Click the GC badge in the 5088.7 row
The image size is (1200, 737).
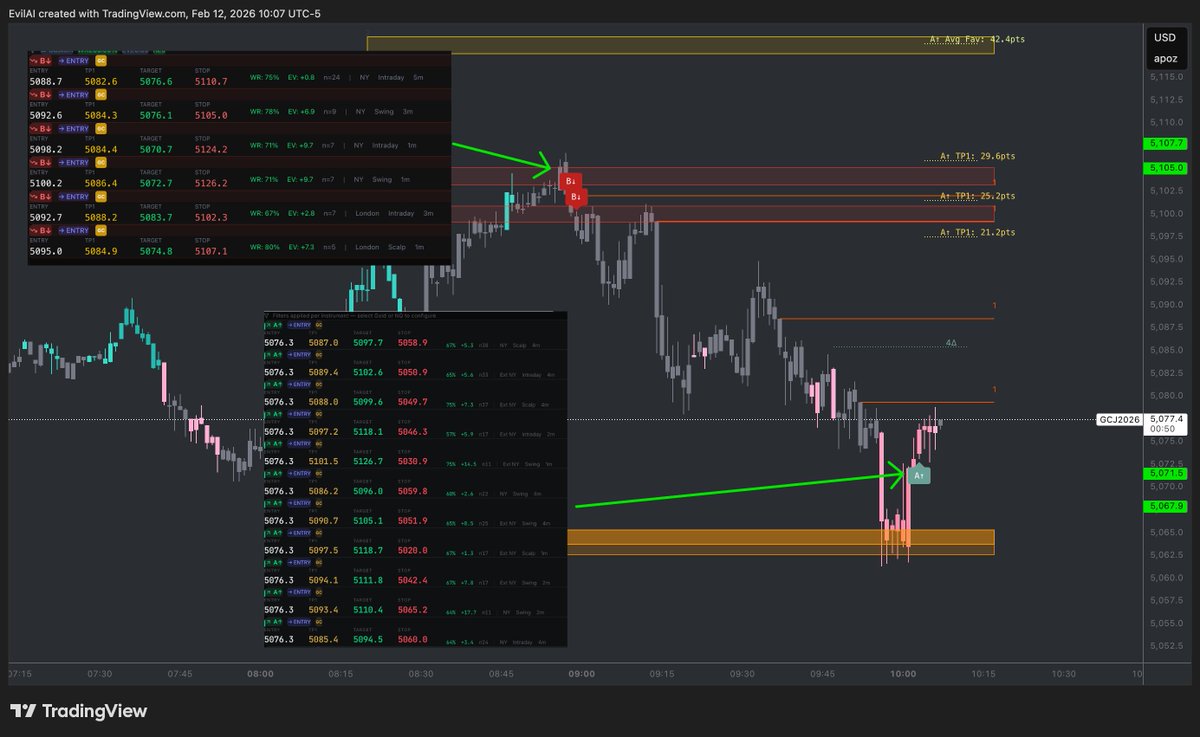101,61
